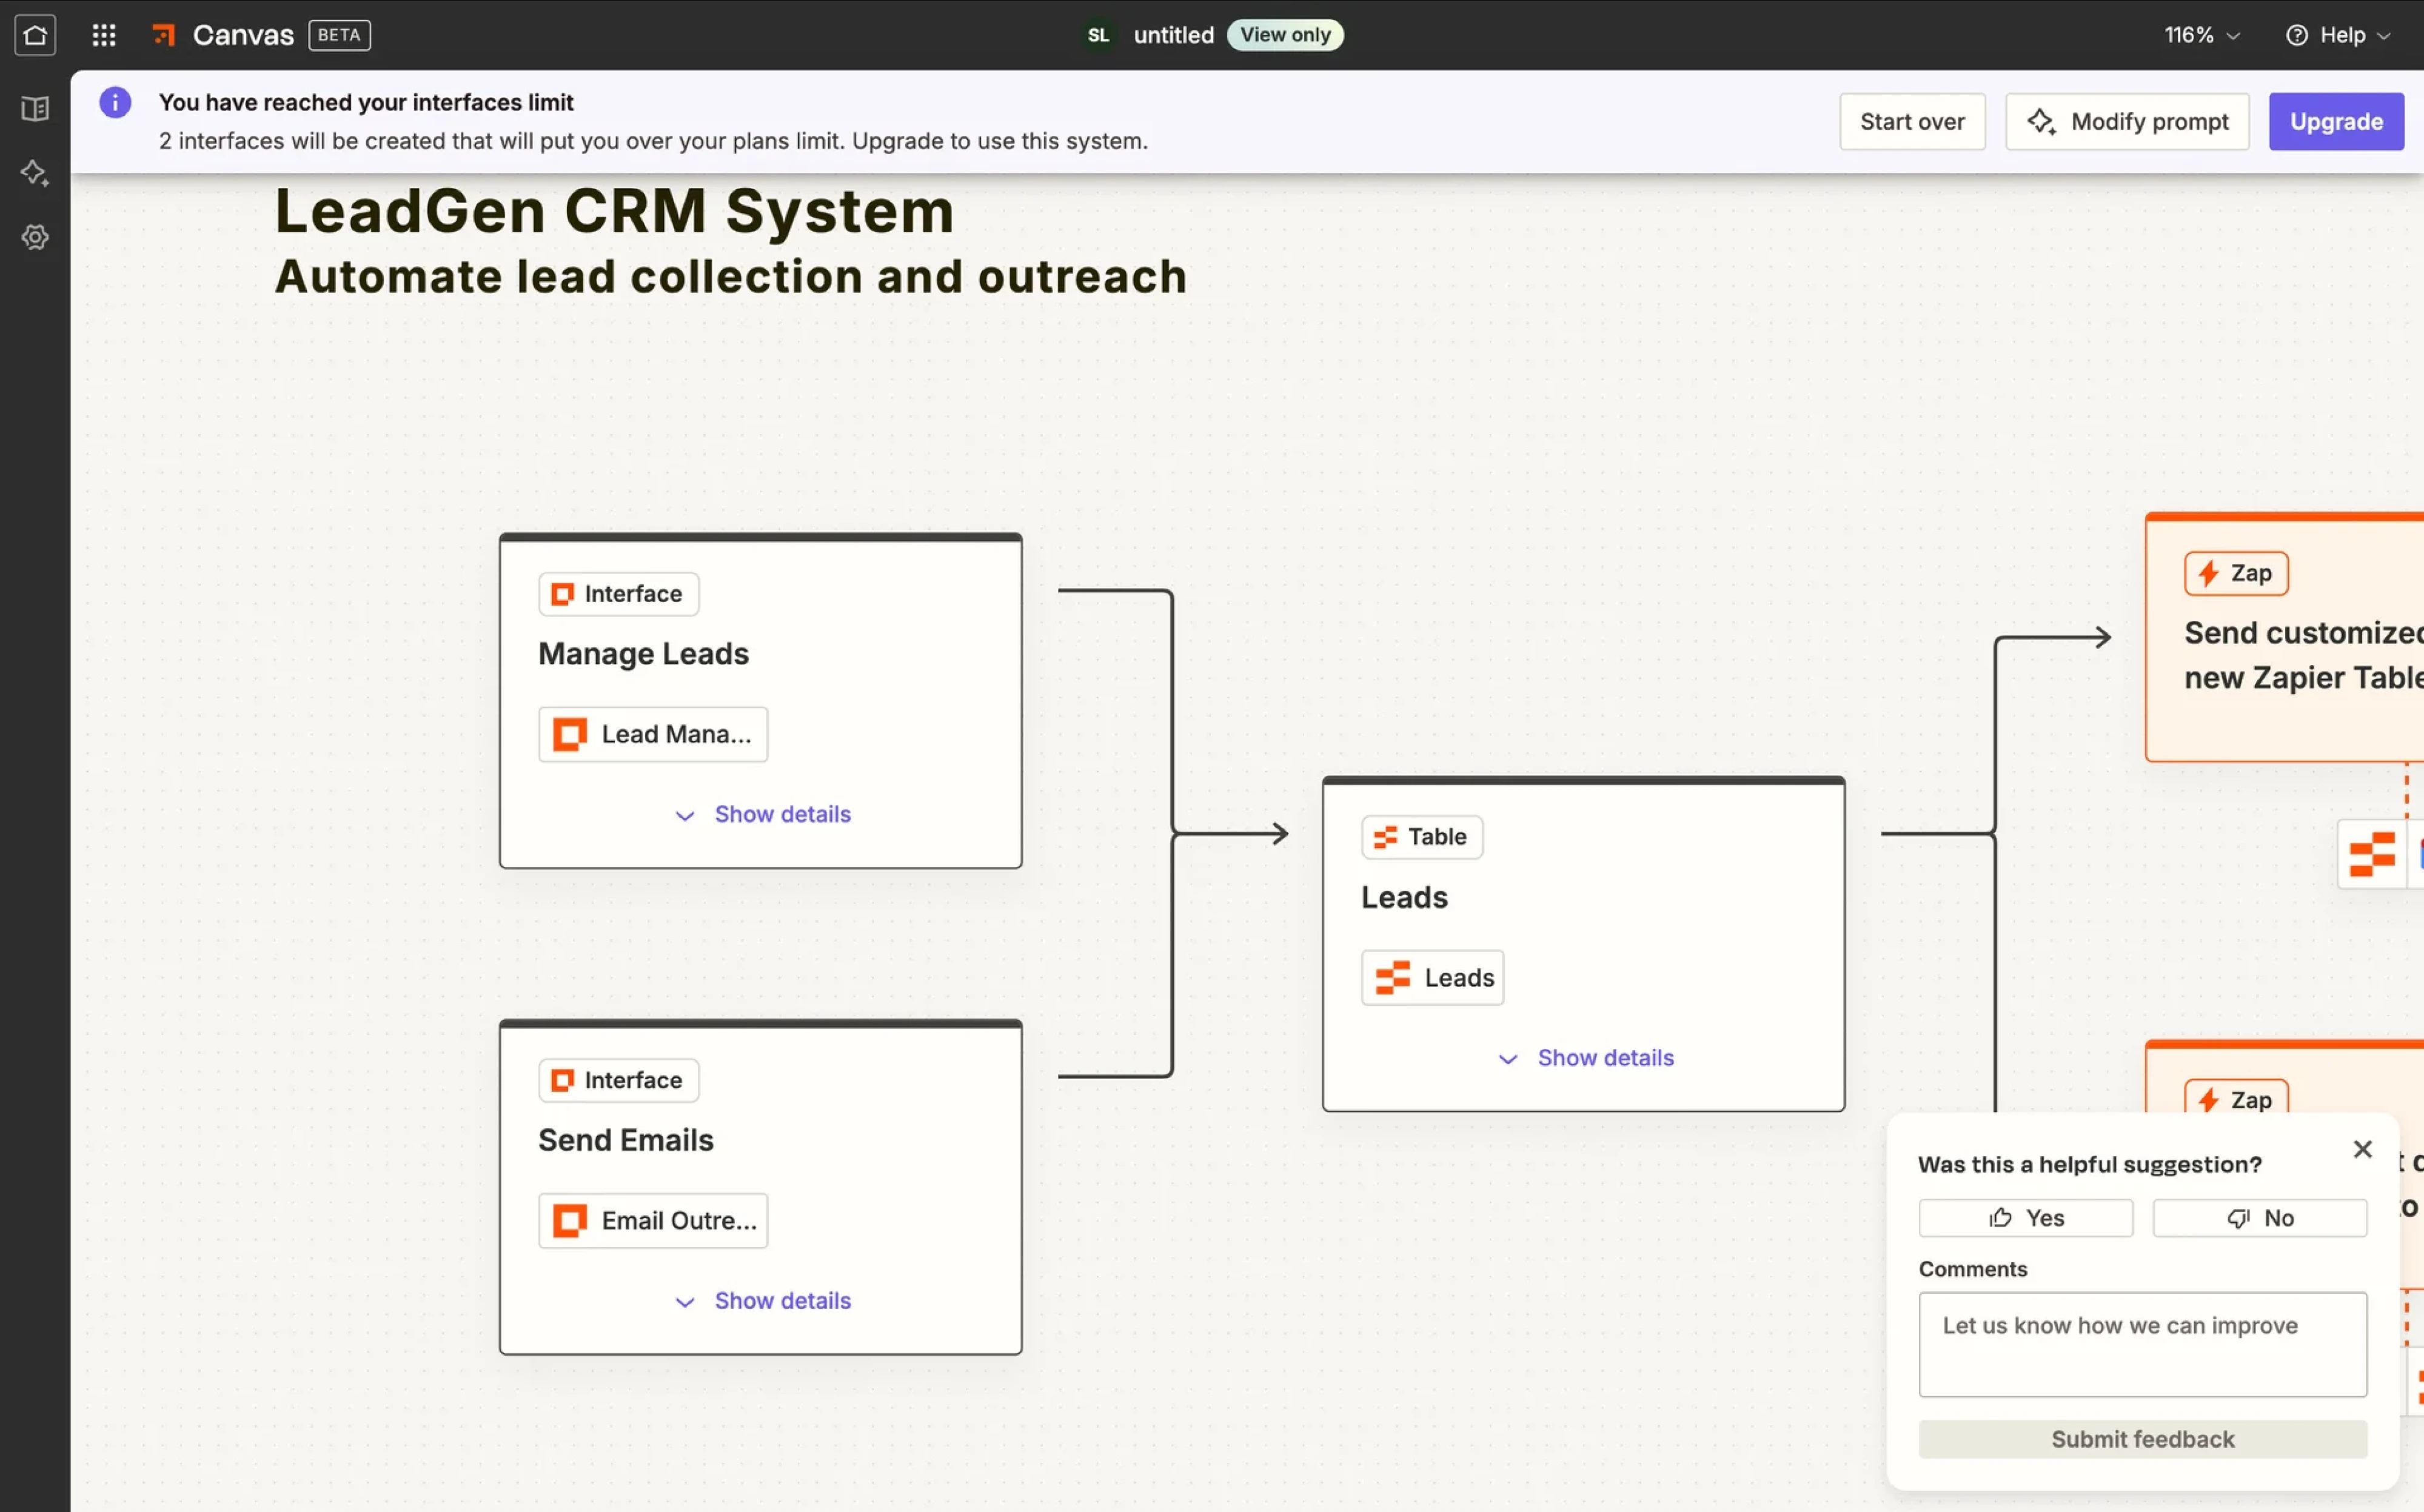Open the guide panel icon in the sidebar
This screenshot has height=1512, width=2424.
[x=35, y=108]
